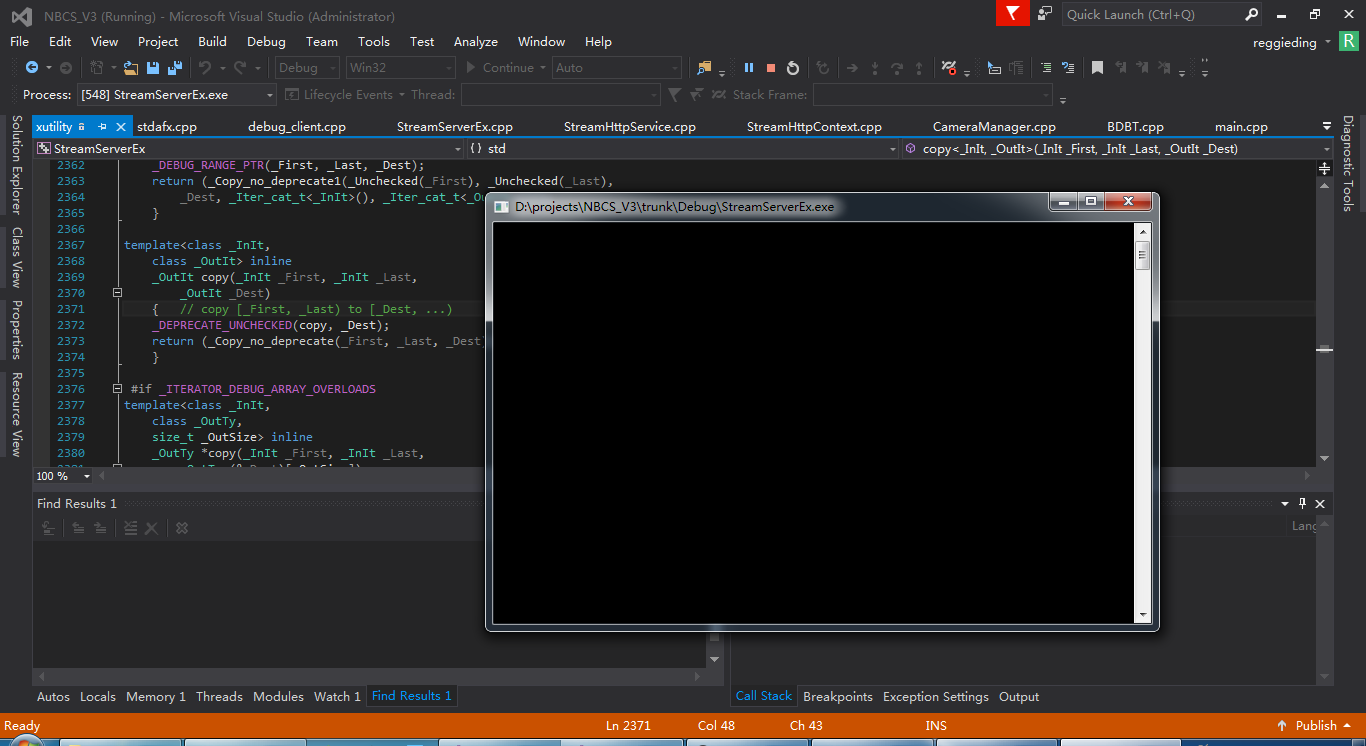Click the Break All pause icon
The height and width of the screenshot is (746, 1366).
pos(748,68)
